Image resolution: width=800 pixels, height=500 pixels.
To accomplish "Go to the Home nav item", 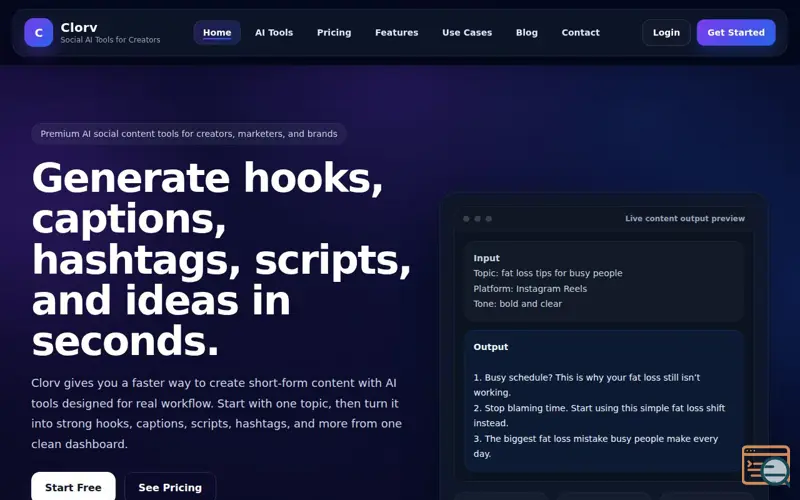I will pos(217,33).
